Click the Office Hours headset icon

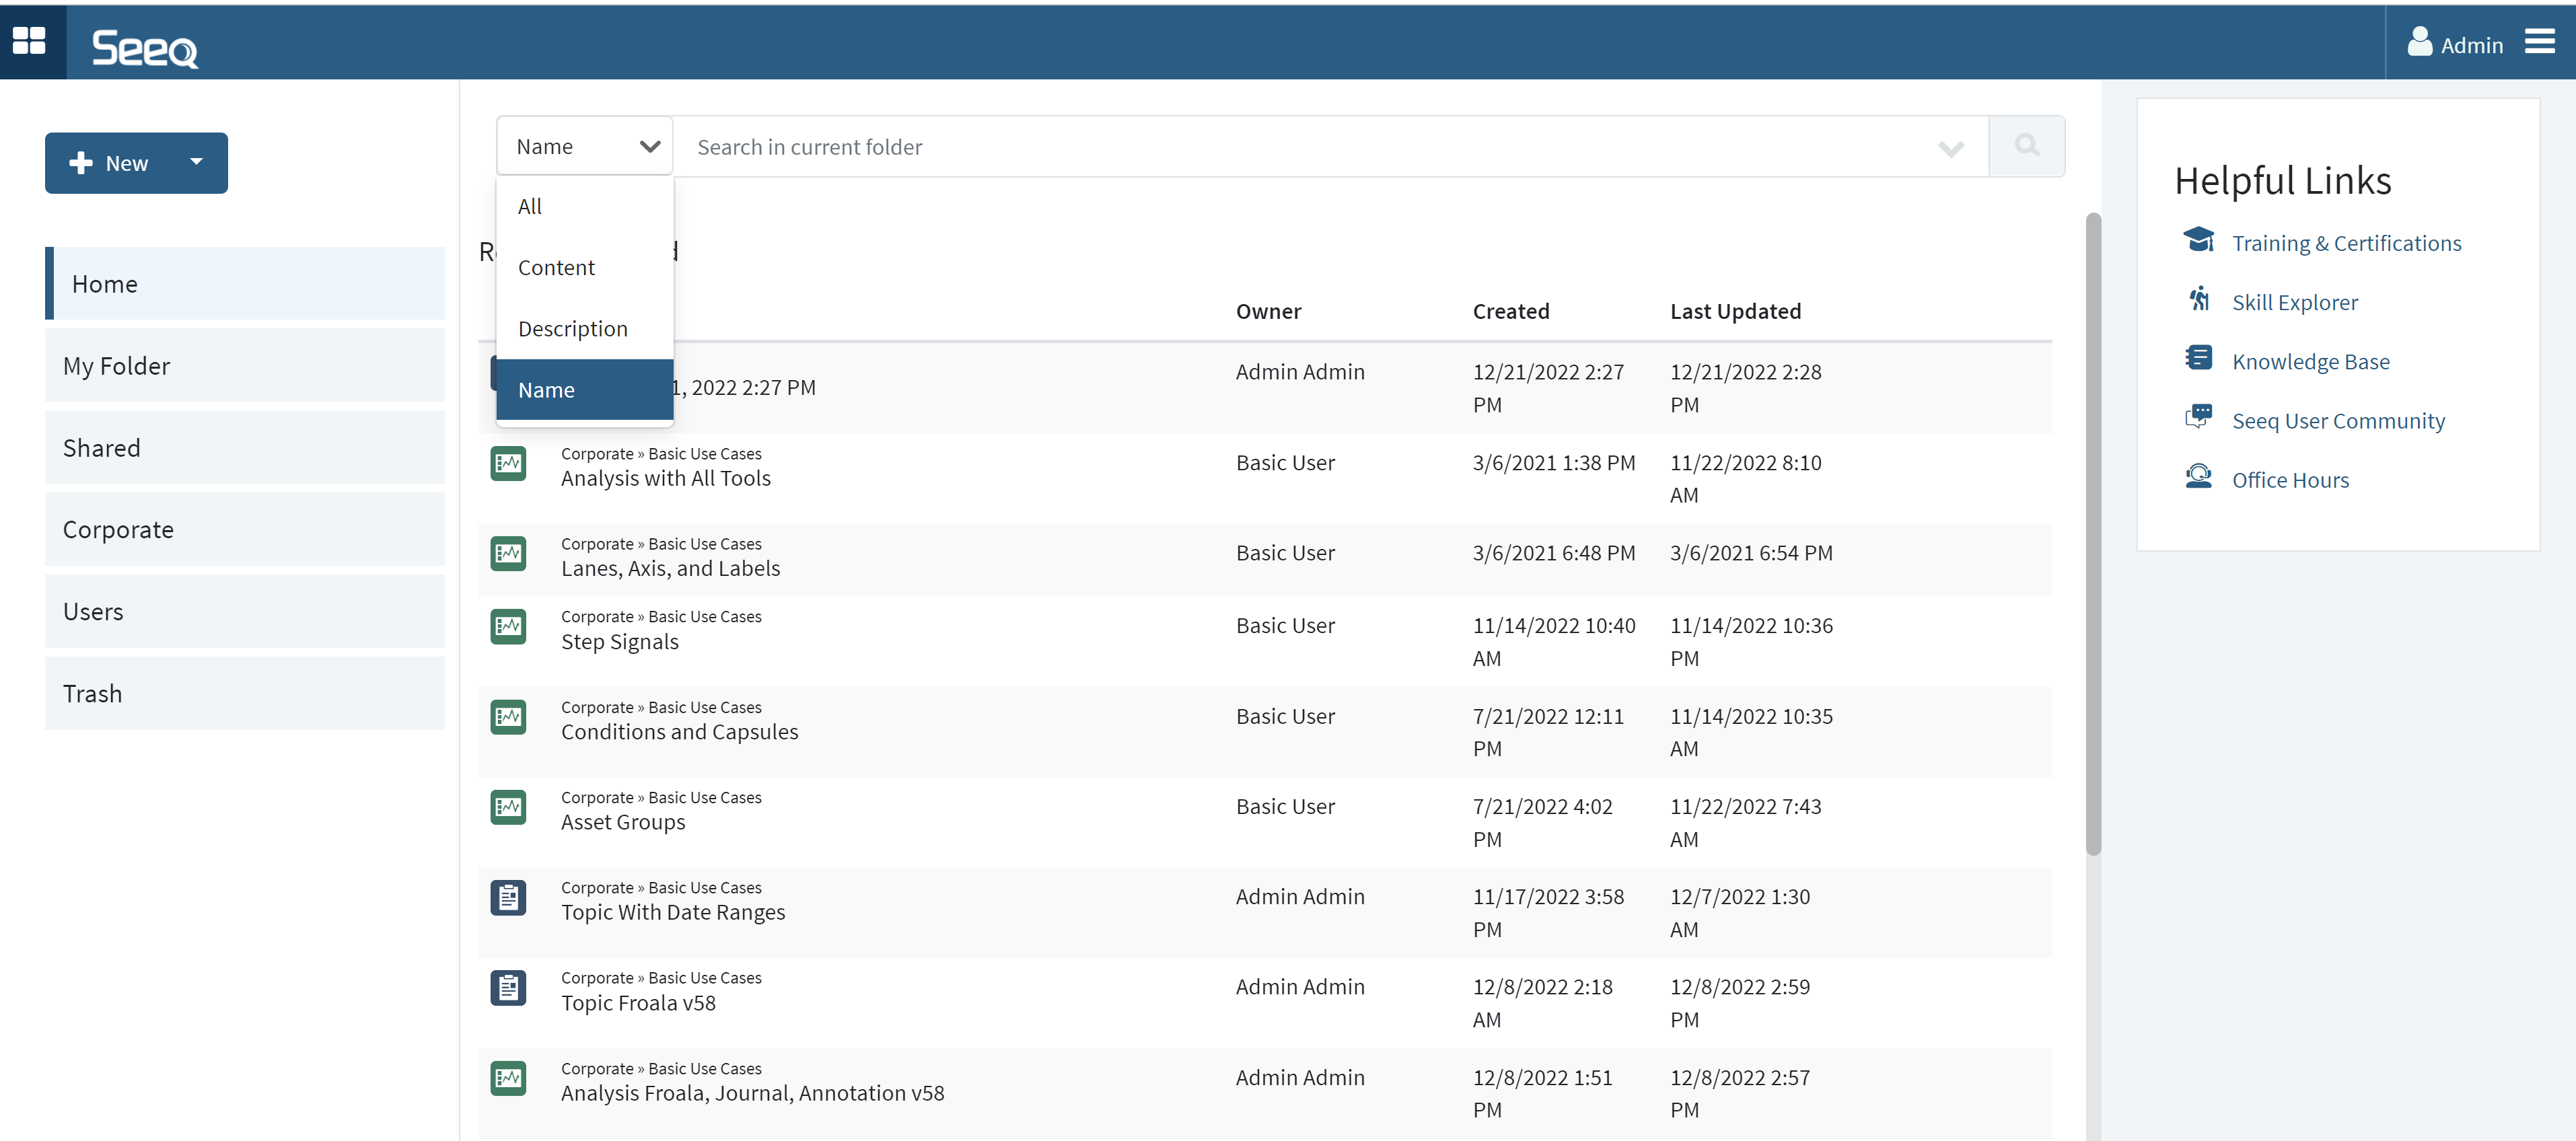coord(2198,477)
